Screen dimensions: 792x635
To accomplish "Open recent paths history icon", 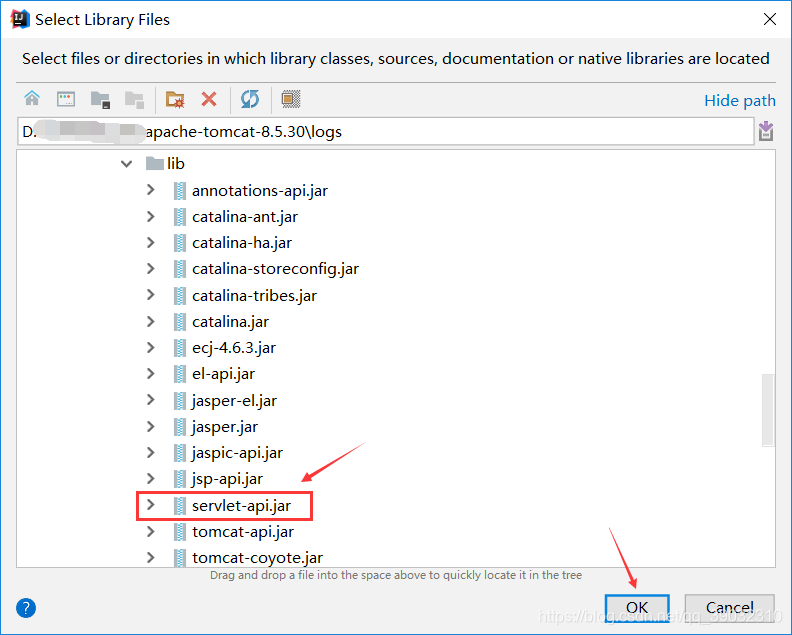I will [x=766, y=131].
